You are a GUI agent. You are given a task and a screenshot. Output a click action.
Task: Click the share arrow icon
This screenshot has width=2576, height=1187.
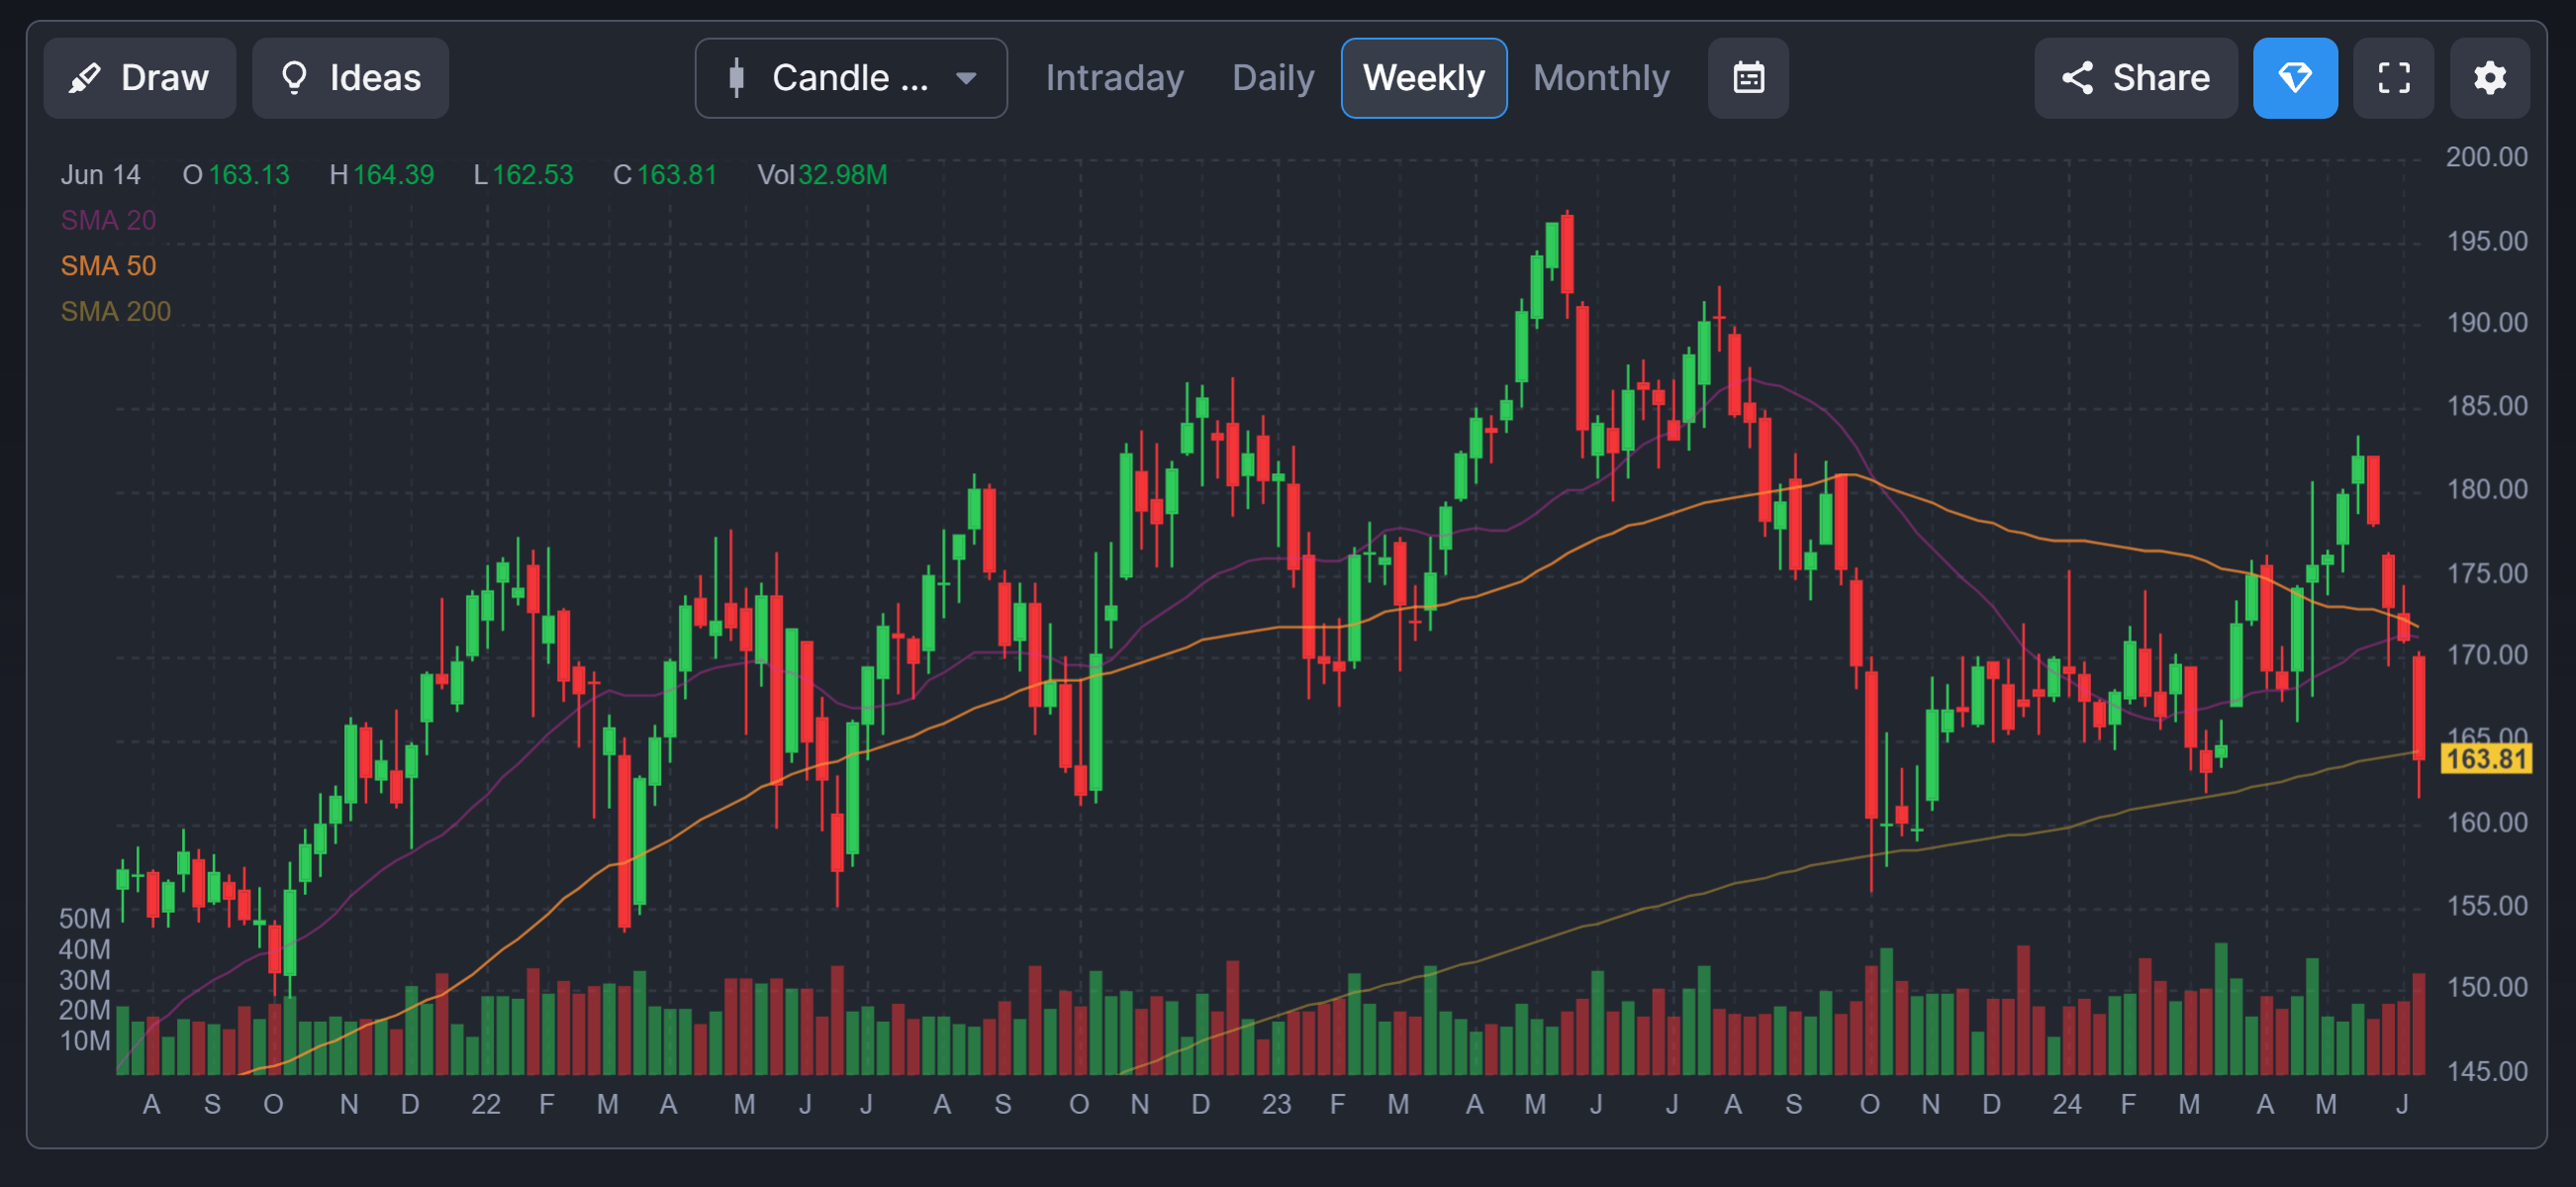click(2078, 78)
